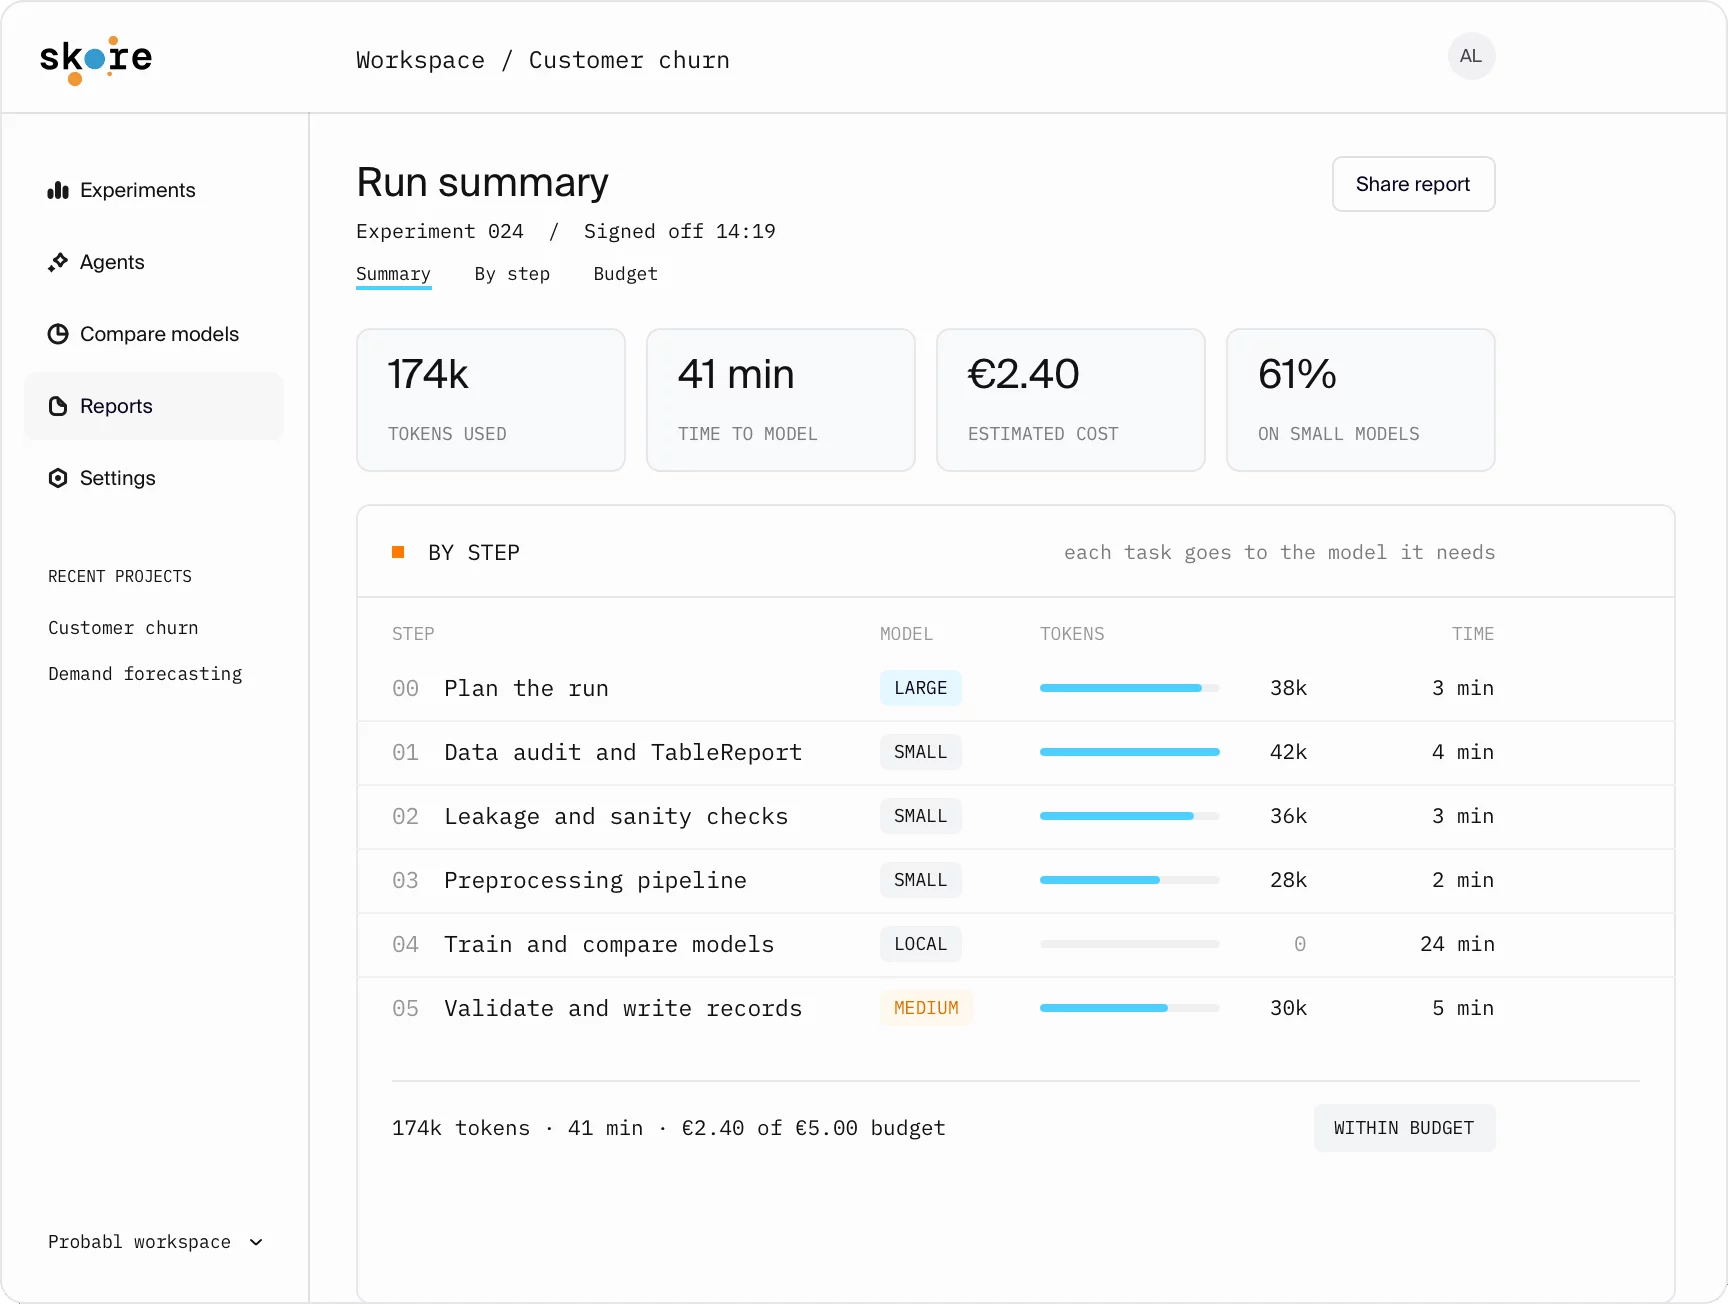Click the empty Train and compare models bar
The width and height of the screenshot is (1728, 1304).
click(x=1130, y=944)
